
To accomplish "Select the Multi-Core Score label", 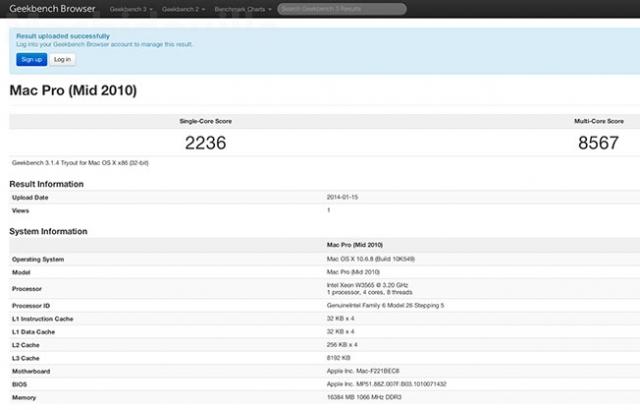I will tap(599, 121).
